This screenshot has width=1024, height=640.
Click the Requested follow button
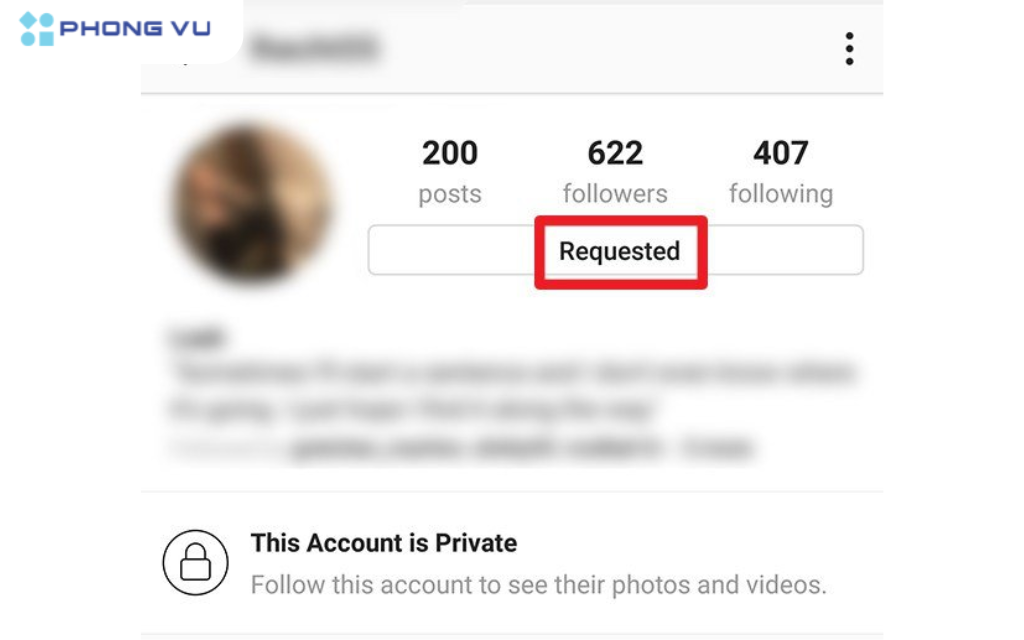coord(619,251)
